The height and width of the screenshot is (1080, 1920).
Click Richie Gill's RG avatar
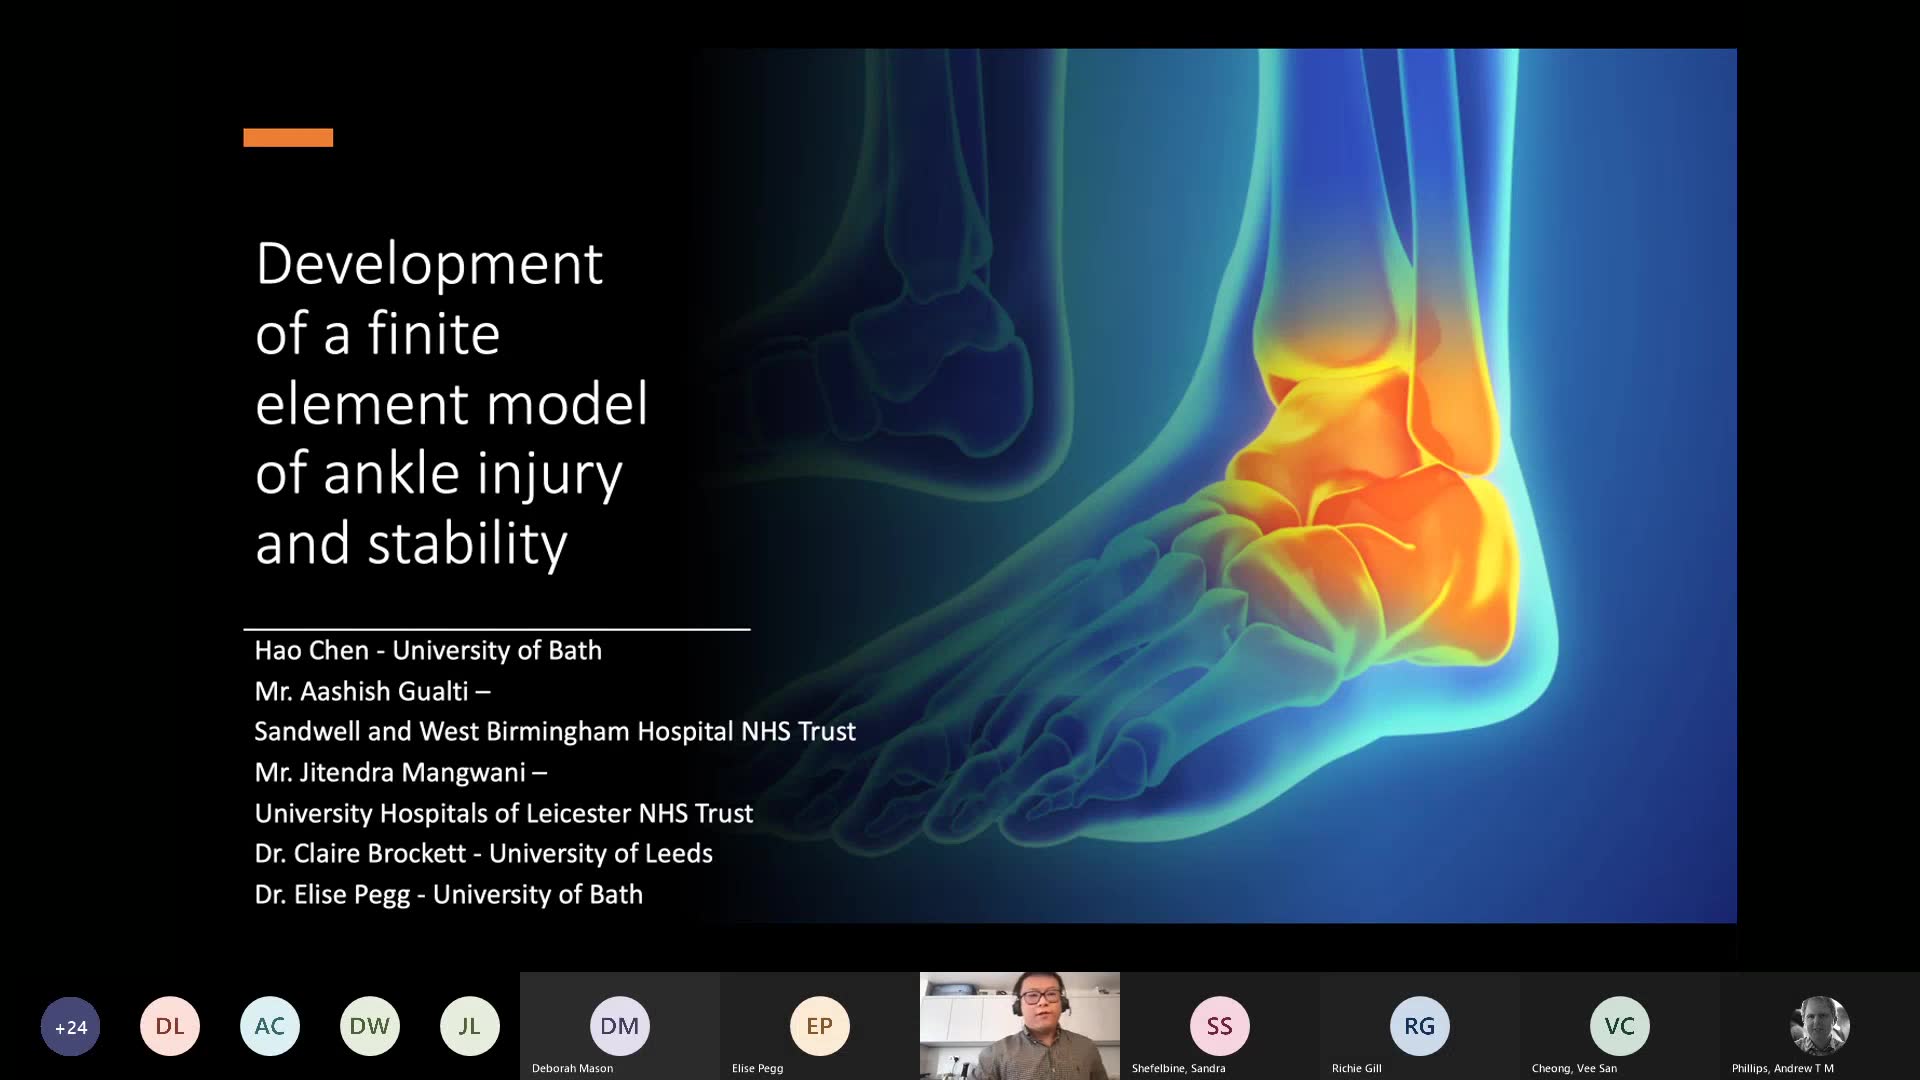pyautogui.click(x=1419, y=1026)
